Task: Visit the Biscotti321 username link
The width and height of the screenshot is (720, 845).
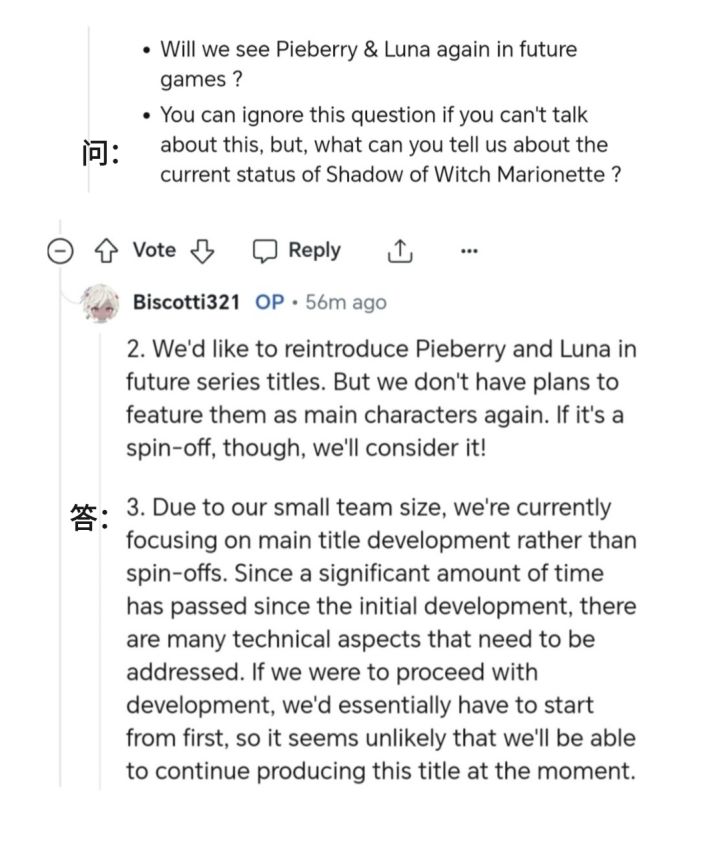Action: tap(186, 303)
